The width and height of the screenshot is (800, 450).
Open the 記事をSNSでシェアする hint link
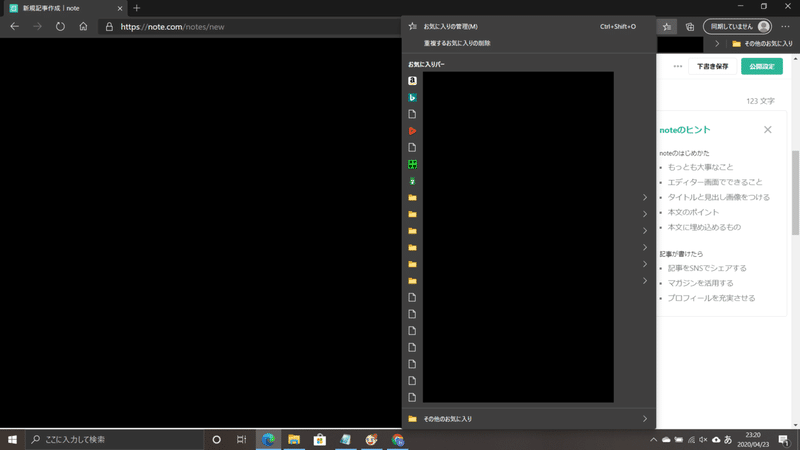pos(707,268)
